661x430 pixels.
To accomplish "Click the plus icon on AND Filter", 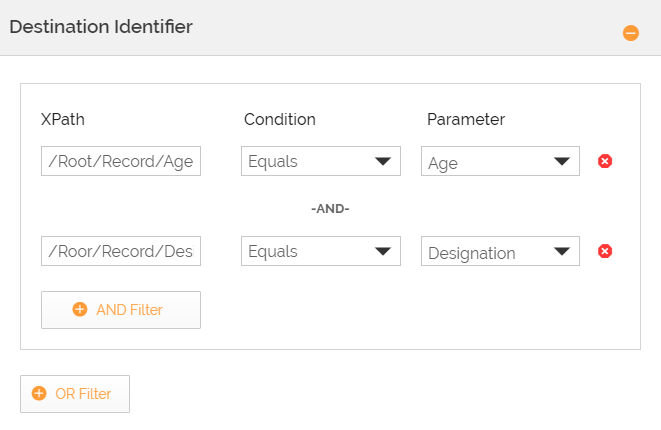I will (80, 310).
